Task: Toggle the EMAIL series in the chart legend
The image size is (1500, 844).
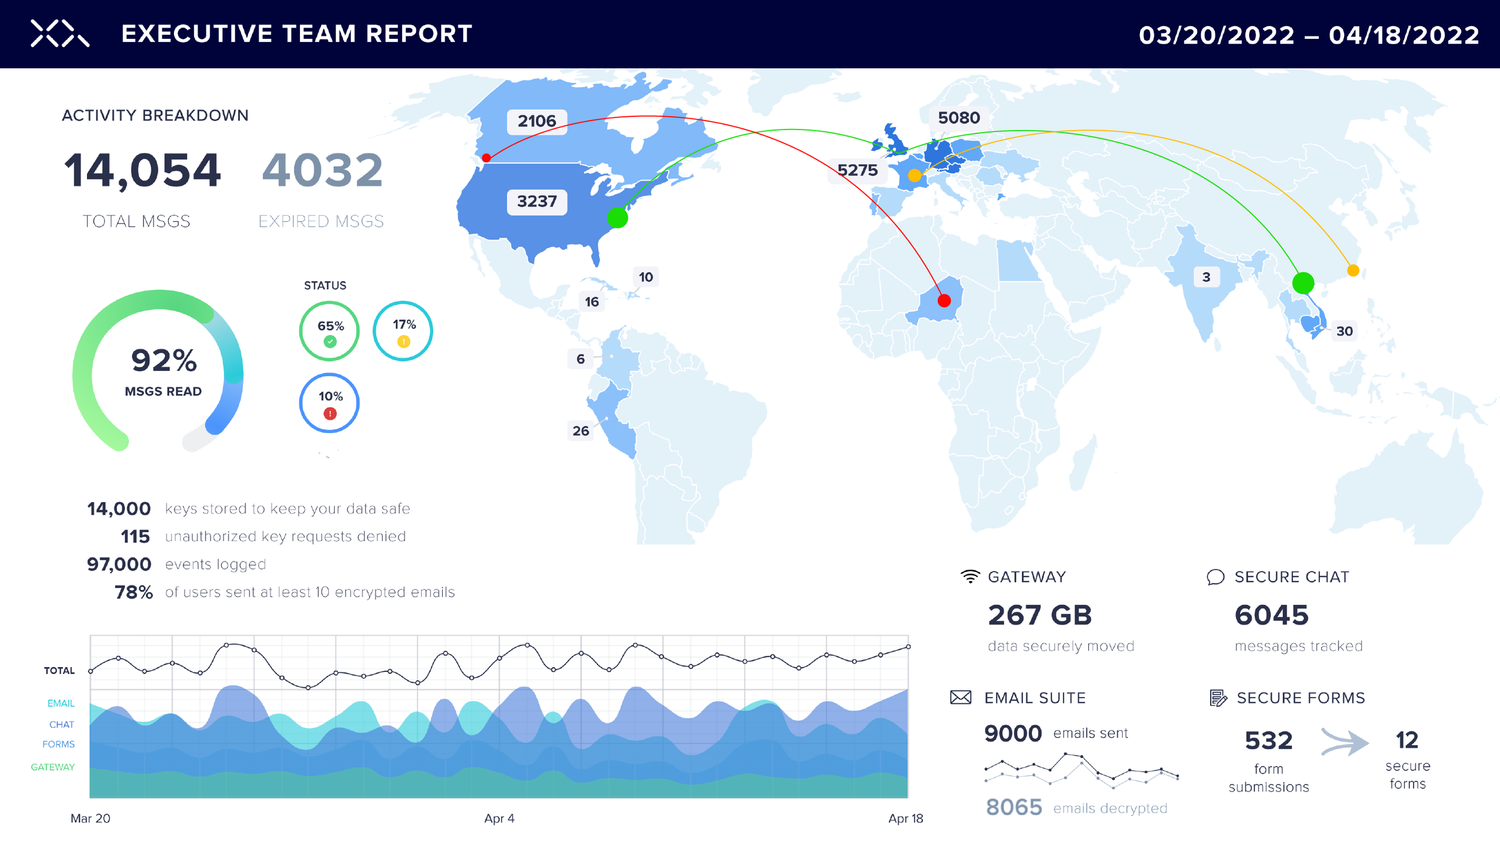Action: coord(60,703)
